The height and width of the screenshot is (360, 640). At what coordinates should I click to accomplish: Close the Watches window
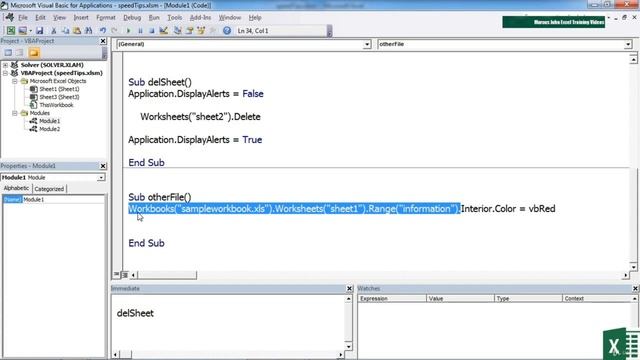click(x=635, y=289)
